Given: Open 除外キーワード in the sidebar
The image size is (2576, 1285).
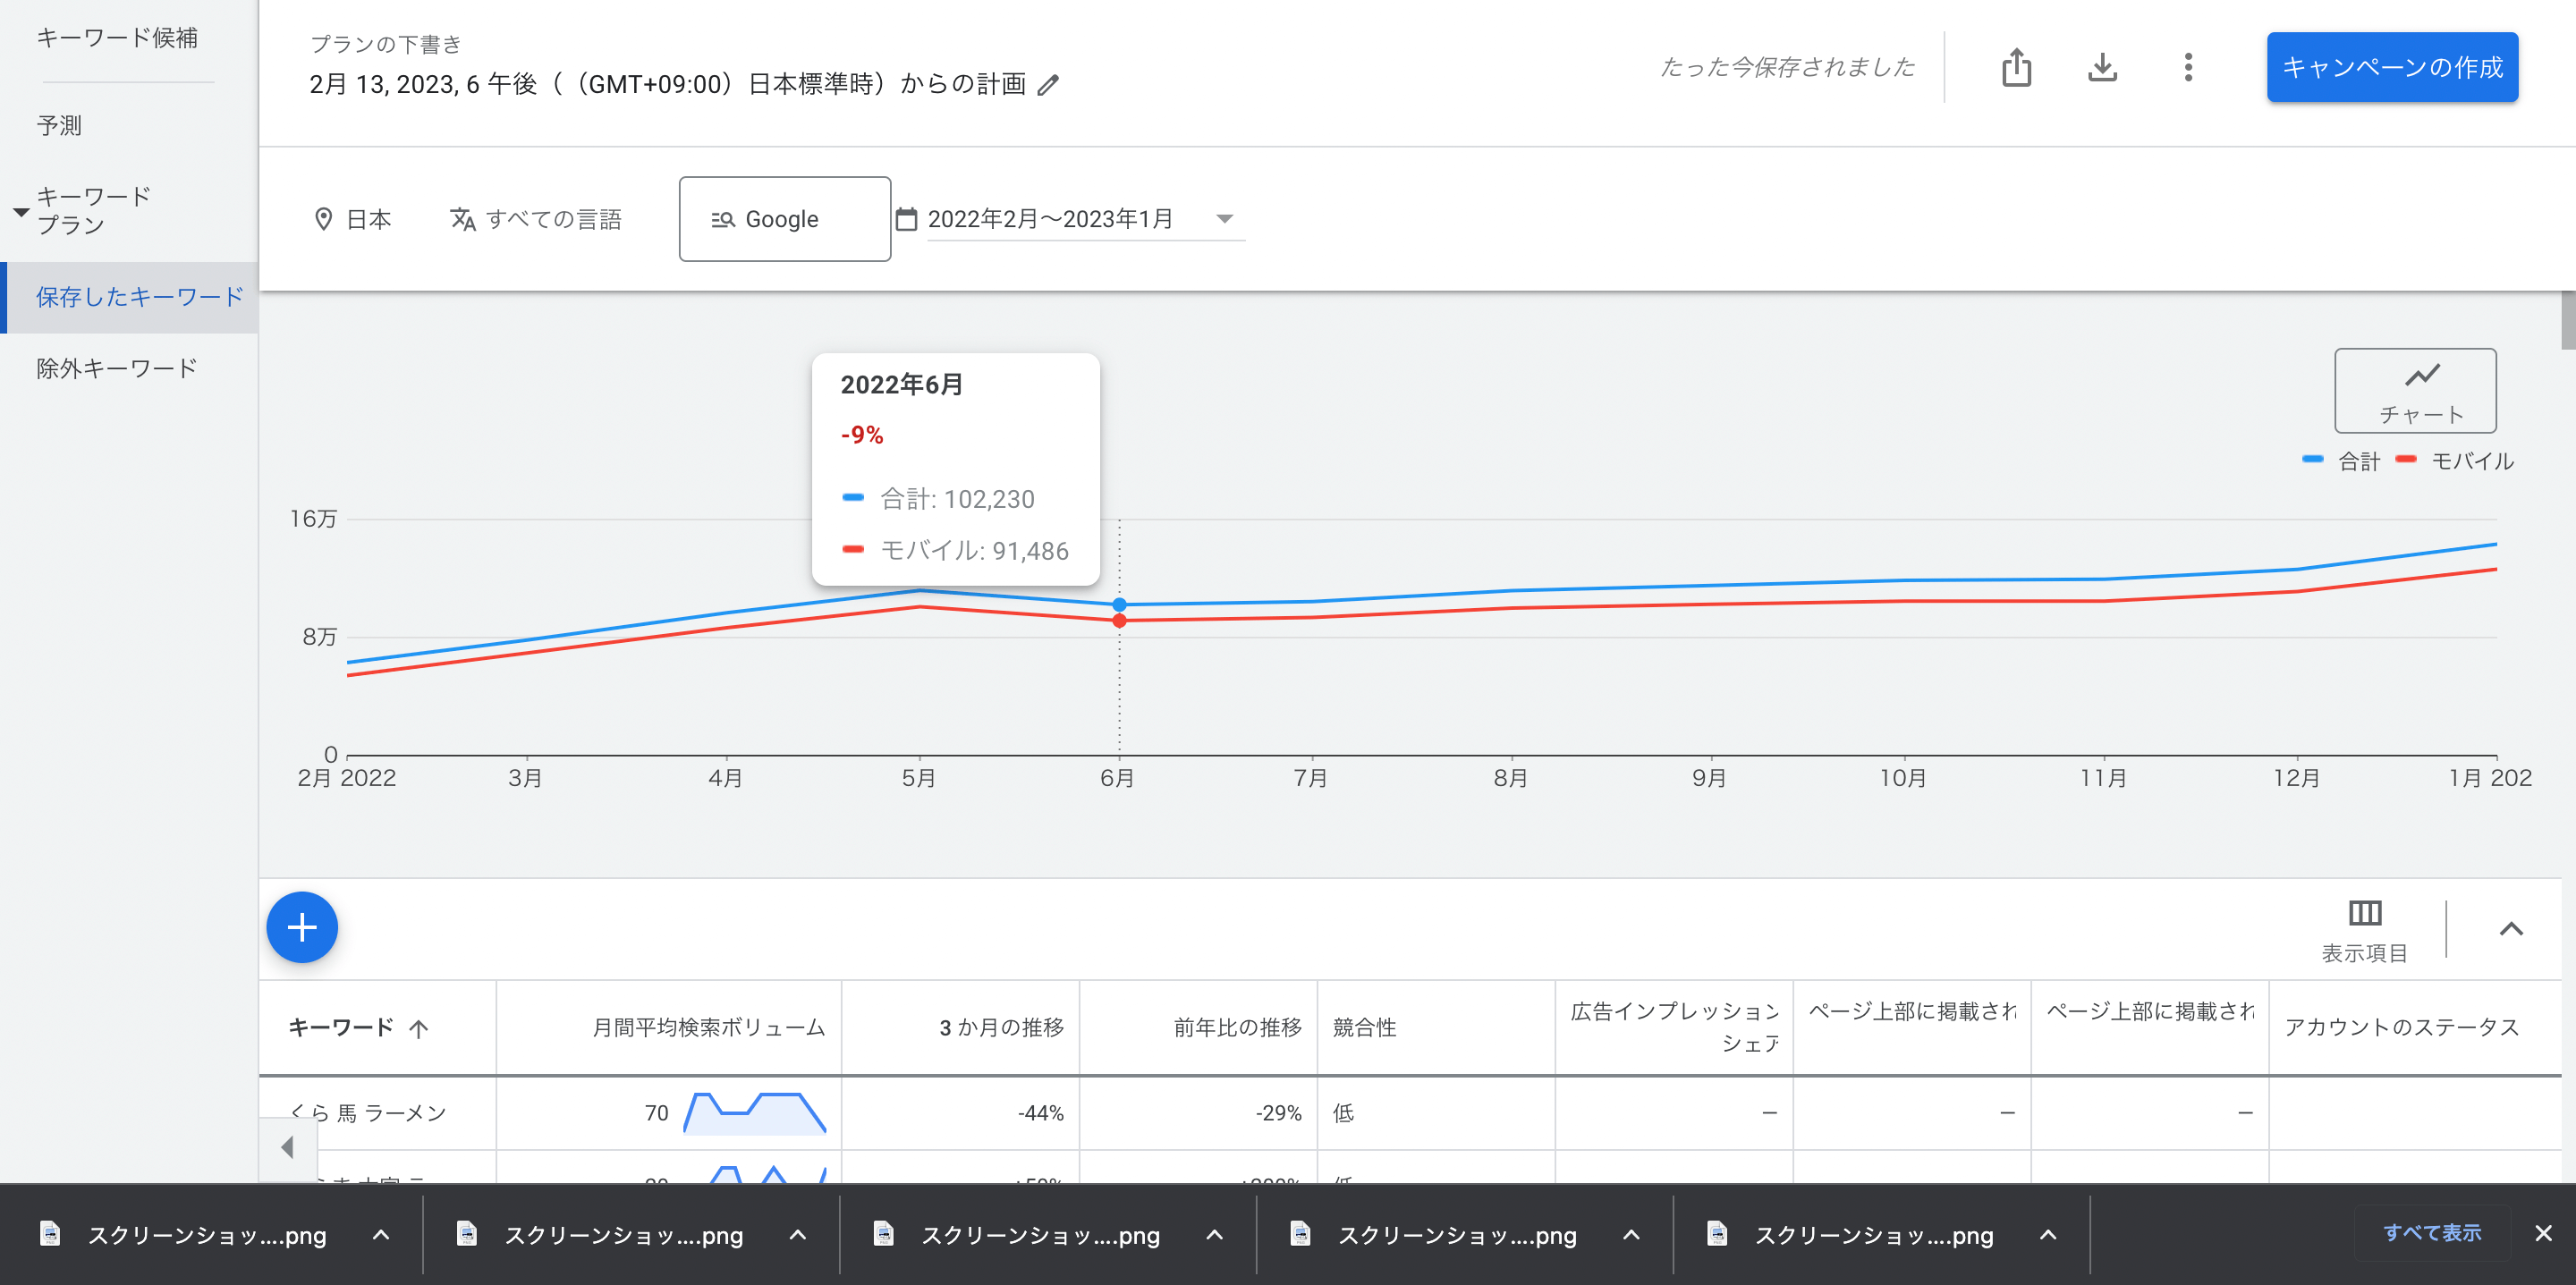Looking at the screenshot, I should click(x=117, y=368).
